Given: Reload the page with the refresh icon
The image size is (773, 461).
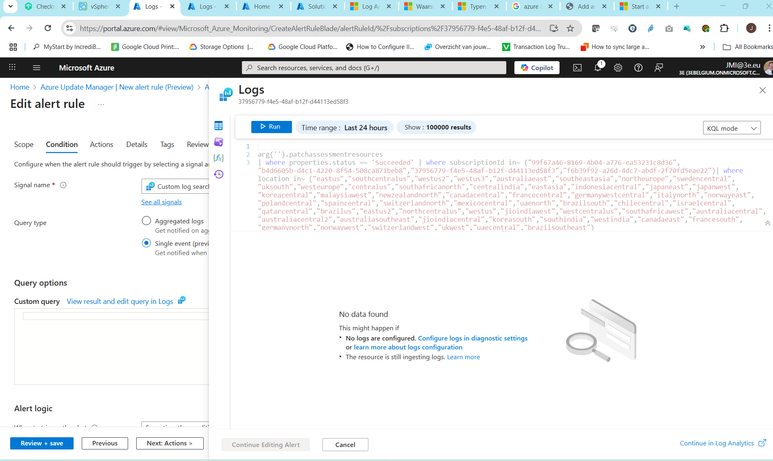Looking at the screenshot, I should (48, 28).
